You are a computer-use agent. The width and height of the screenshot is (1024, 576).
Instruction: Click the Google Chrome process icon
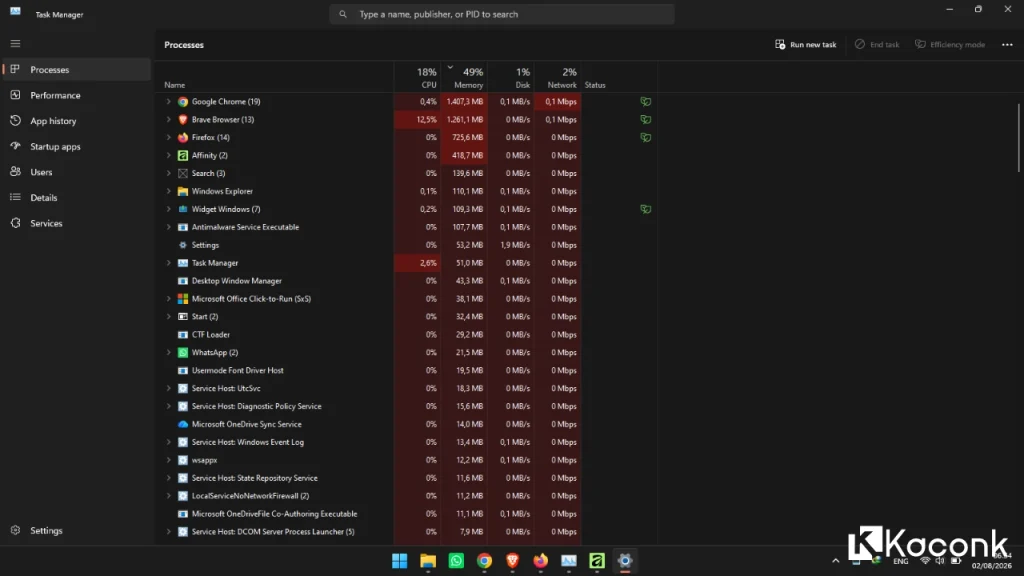pyautogui.click(x=183, y=102)
